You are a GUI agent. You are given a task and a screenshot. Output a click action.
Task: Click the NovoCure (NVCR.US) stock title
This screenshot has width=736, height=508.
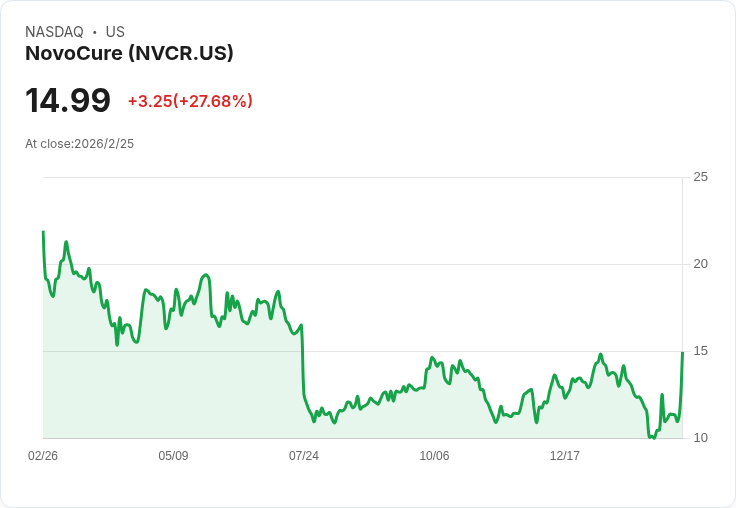[x=129, y=53]
